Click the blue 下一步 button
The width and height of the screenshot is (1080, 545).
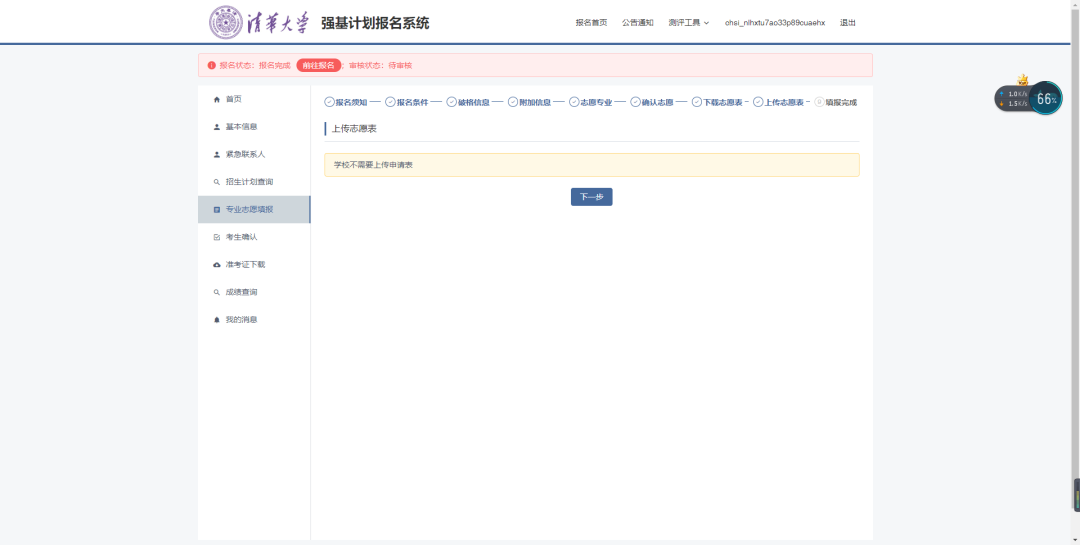[x=592, y=197]
